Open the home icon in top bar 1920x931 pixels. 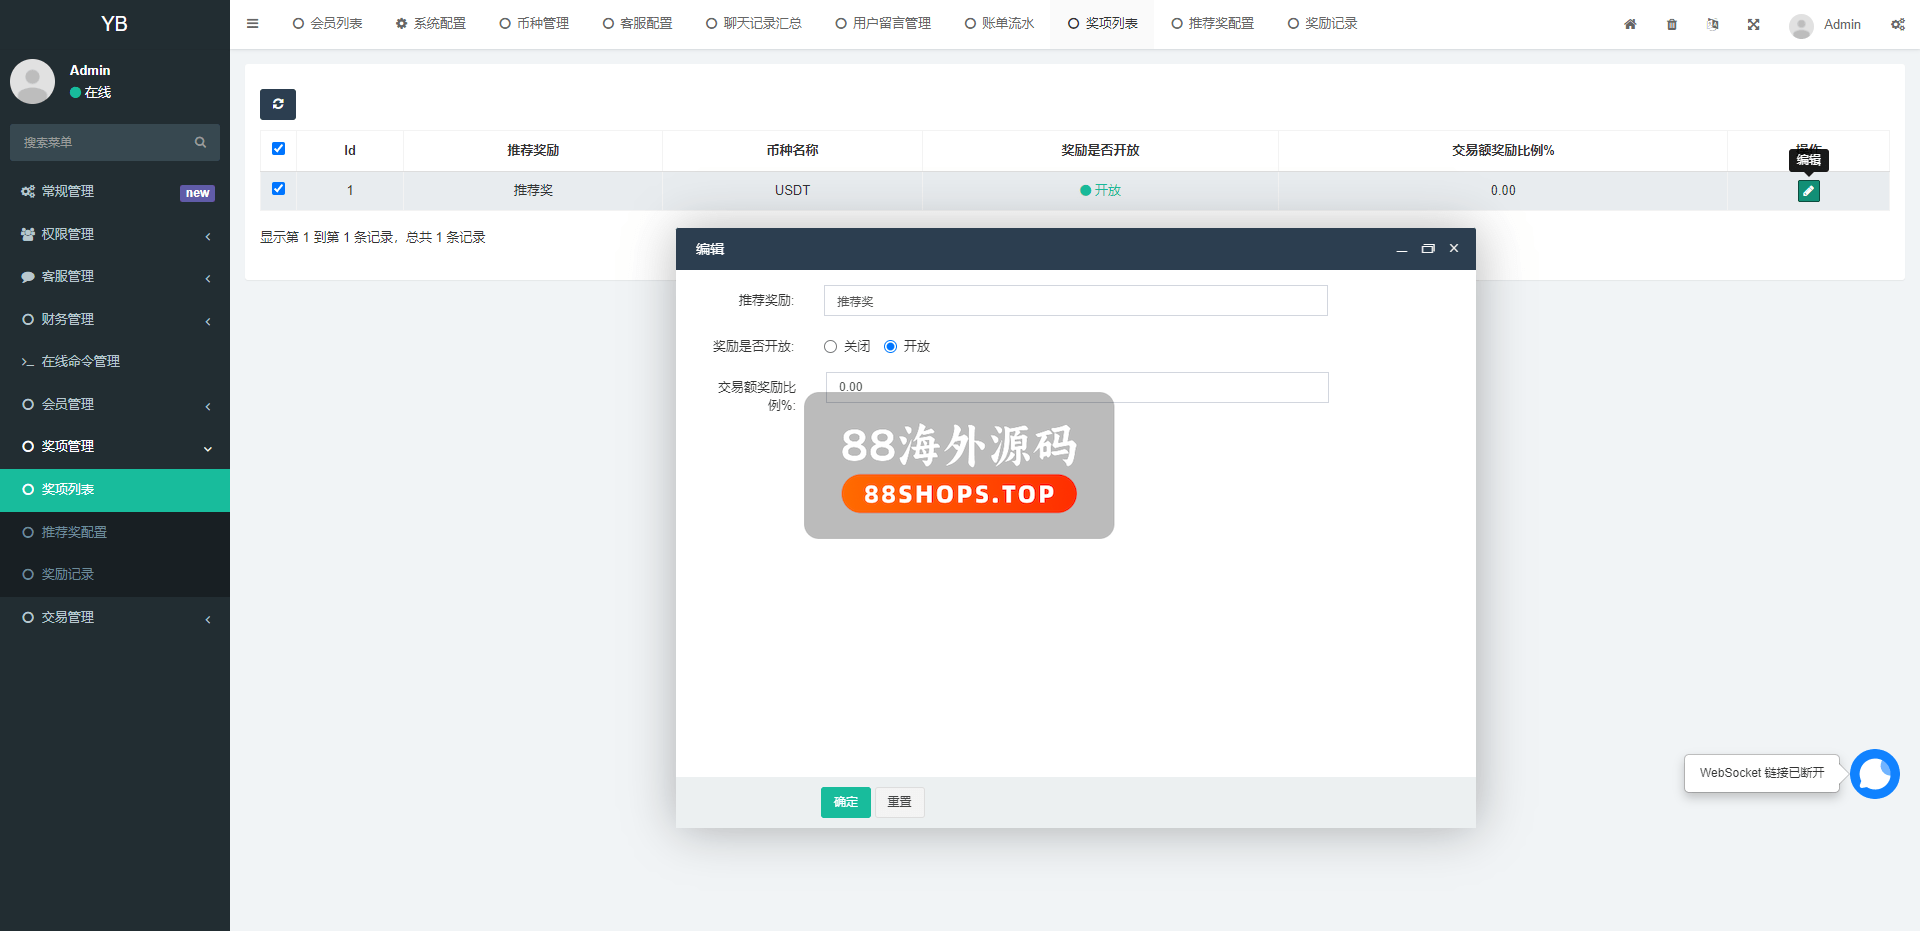click(x=1630, y=24)
